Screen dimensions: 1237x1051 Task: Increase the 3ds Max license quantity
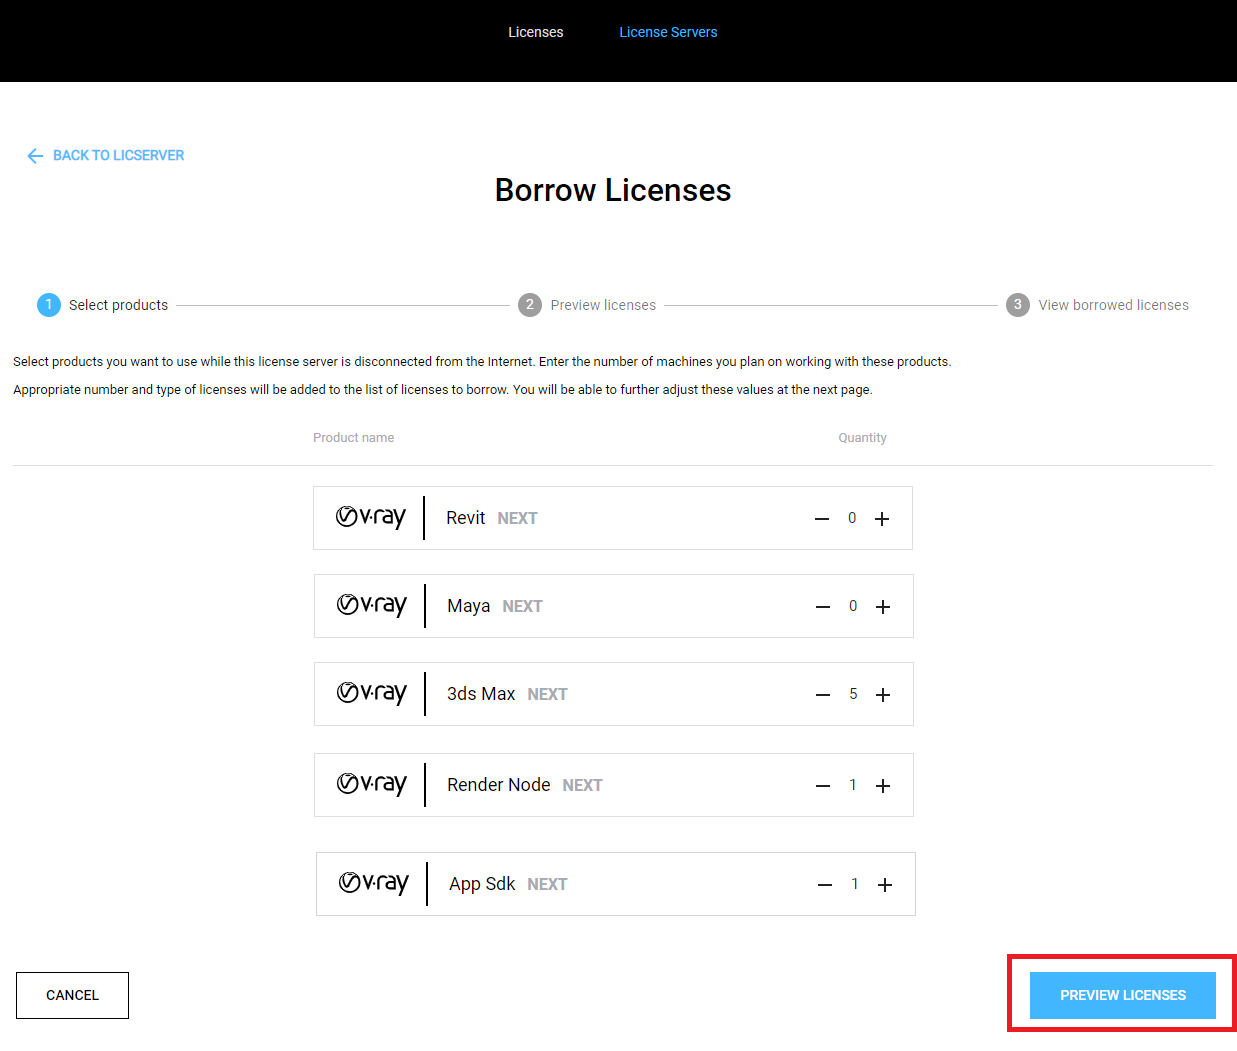882,694
